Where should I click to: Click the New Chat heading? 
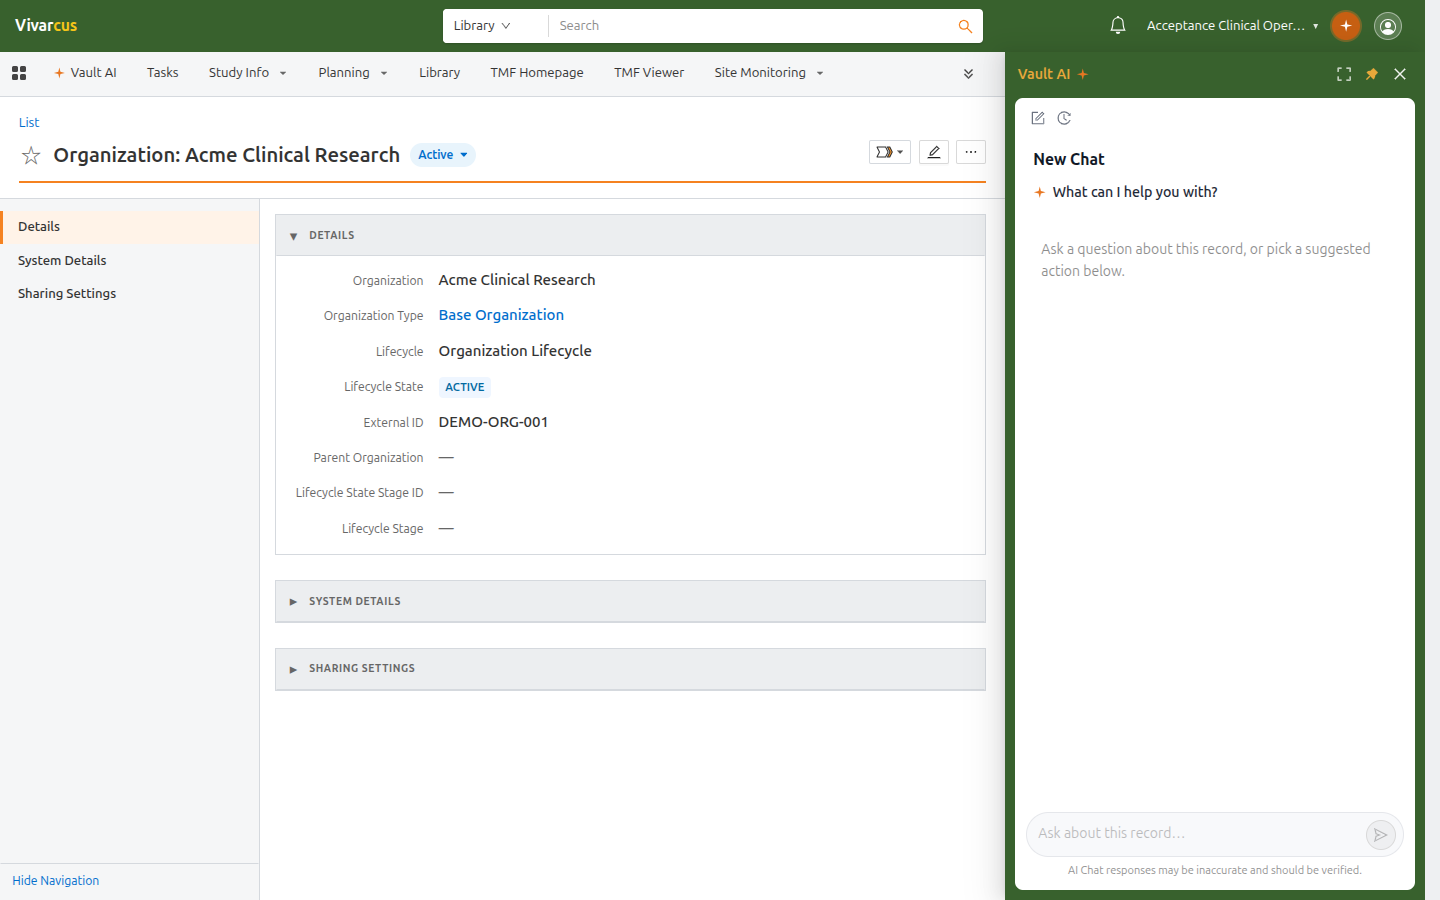[1069, 159]
